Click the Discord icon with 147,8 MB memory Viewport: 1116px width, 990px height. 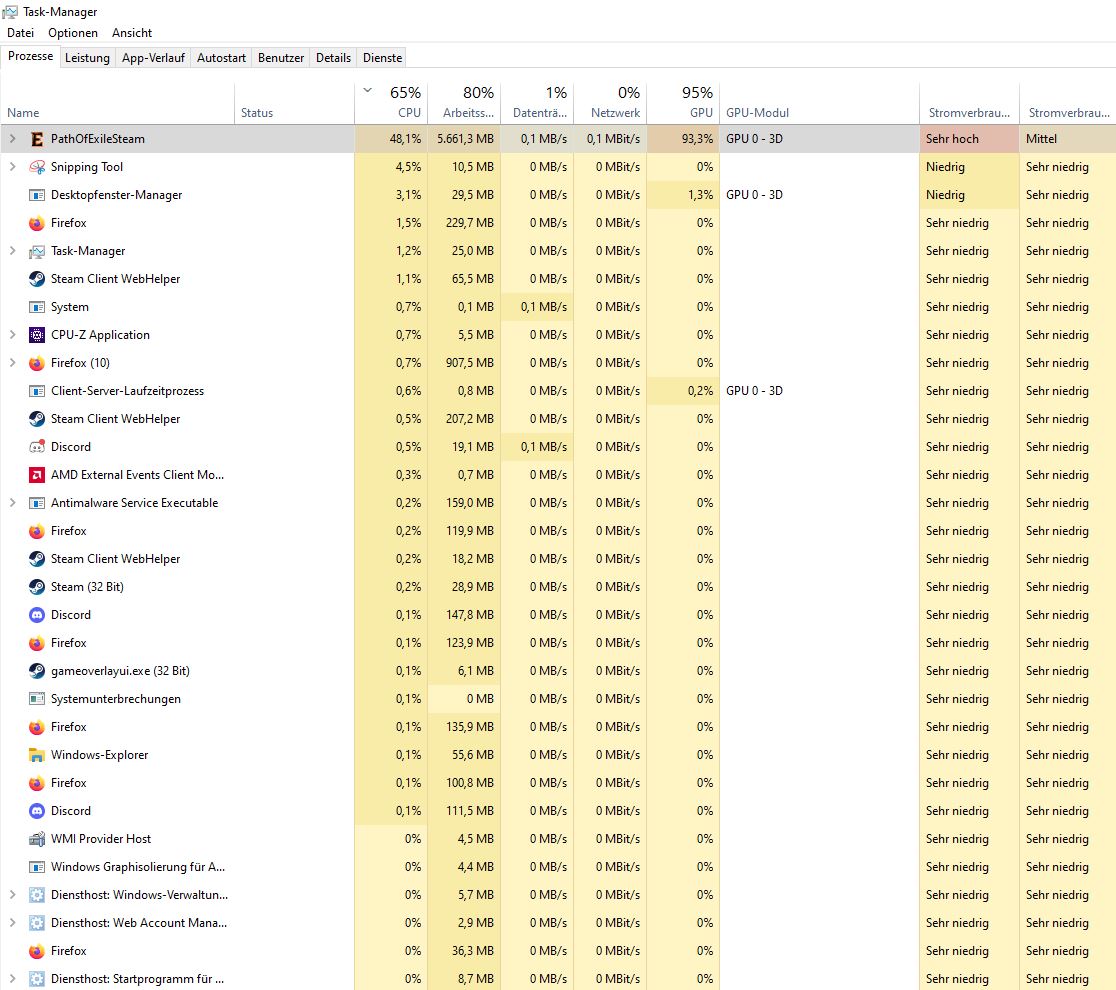pos(37,615)
